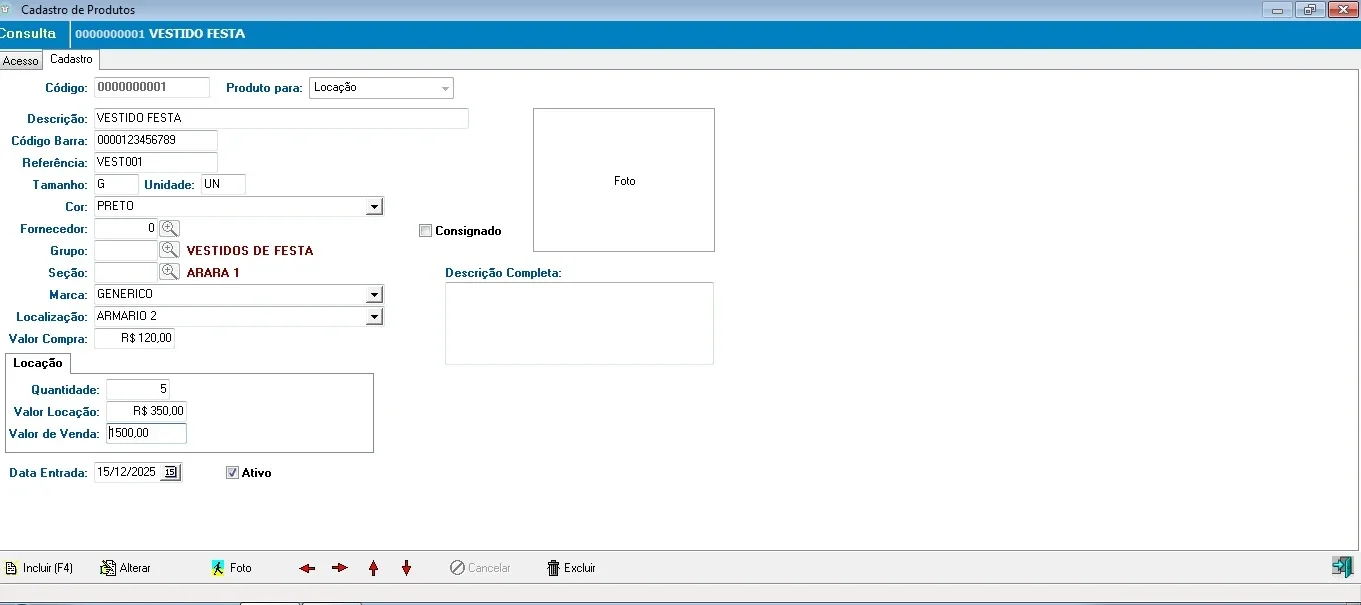The width and height of the screenshot is (1361, 605).
Task: Click the Código Barra field
Action: (x=155, y=140)
